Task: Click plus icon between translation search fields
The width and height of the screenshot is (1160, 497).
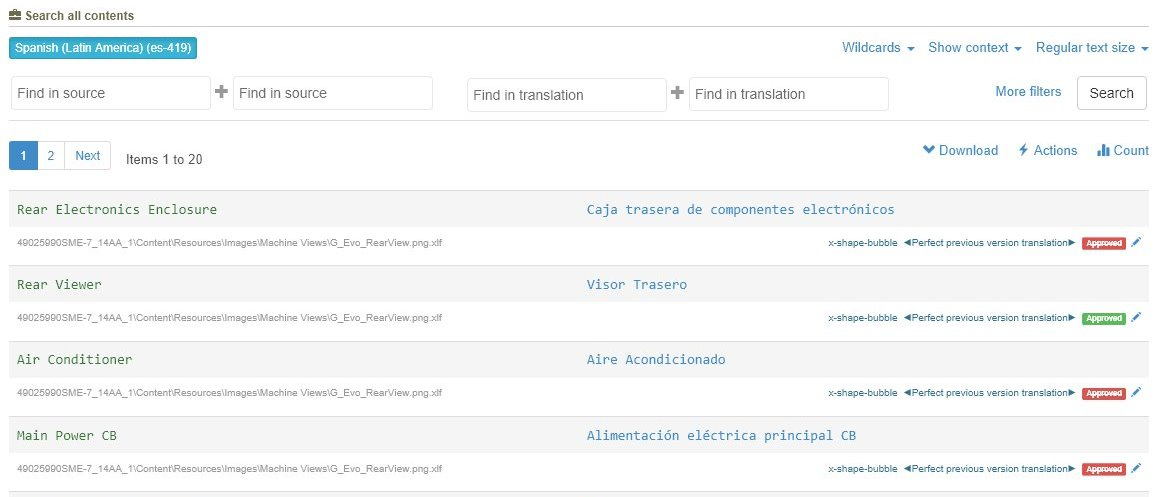Action: [x=678, y=92]
